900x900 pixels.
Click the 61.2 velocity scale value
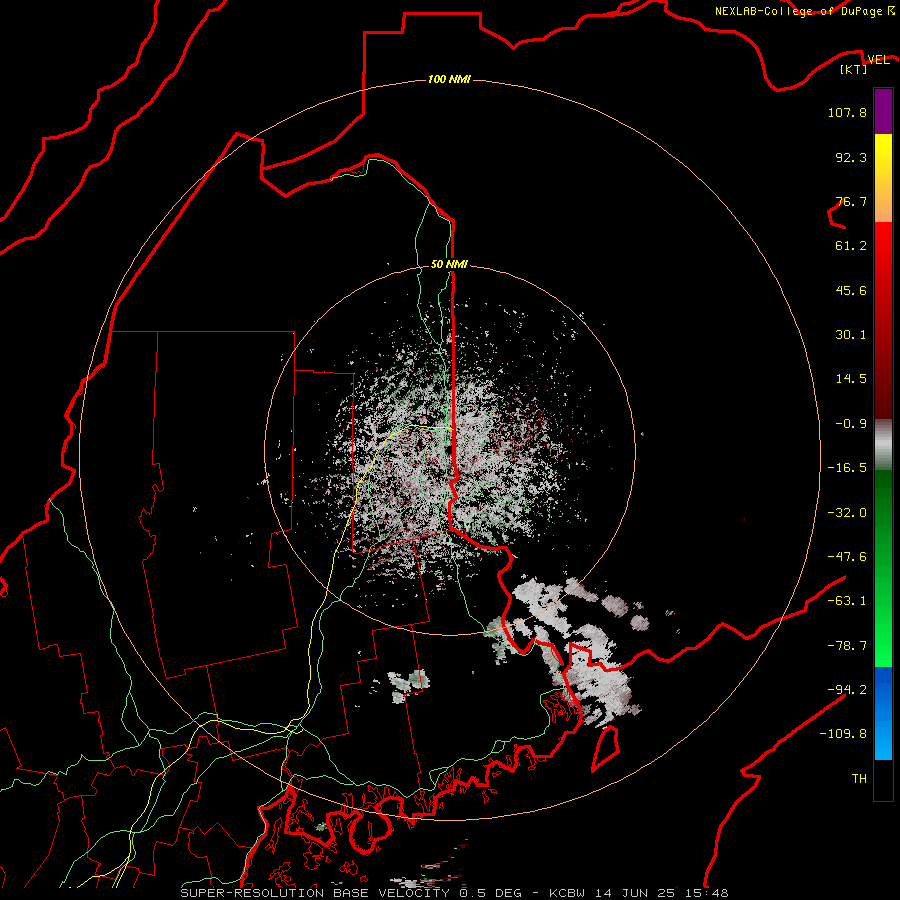tap(851, 246)
